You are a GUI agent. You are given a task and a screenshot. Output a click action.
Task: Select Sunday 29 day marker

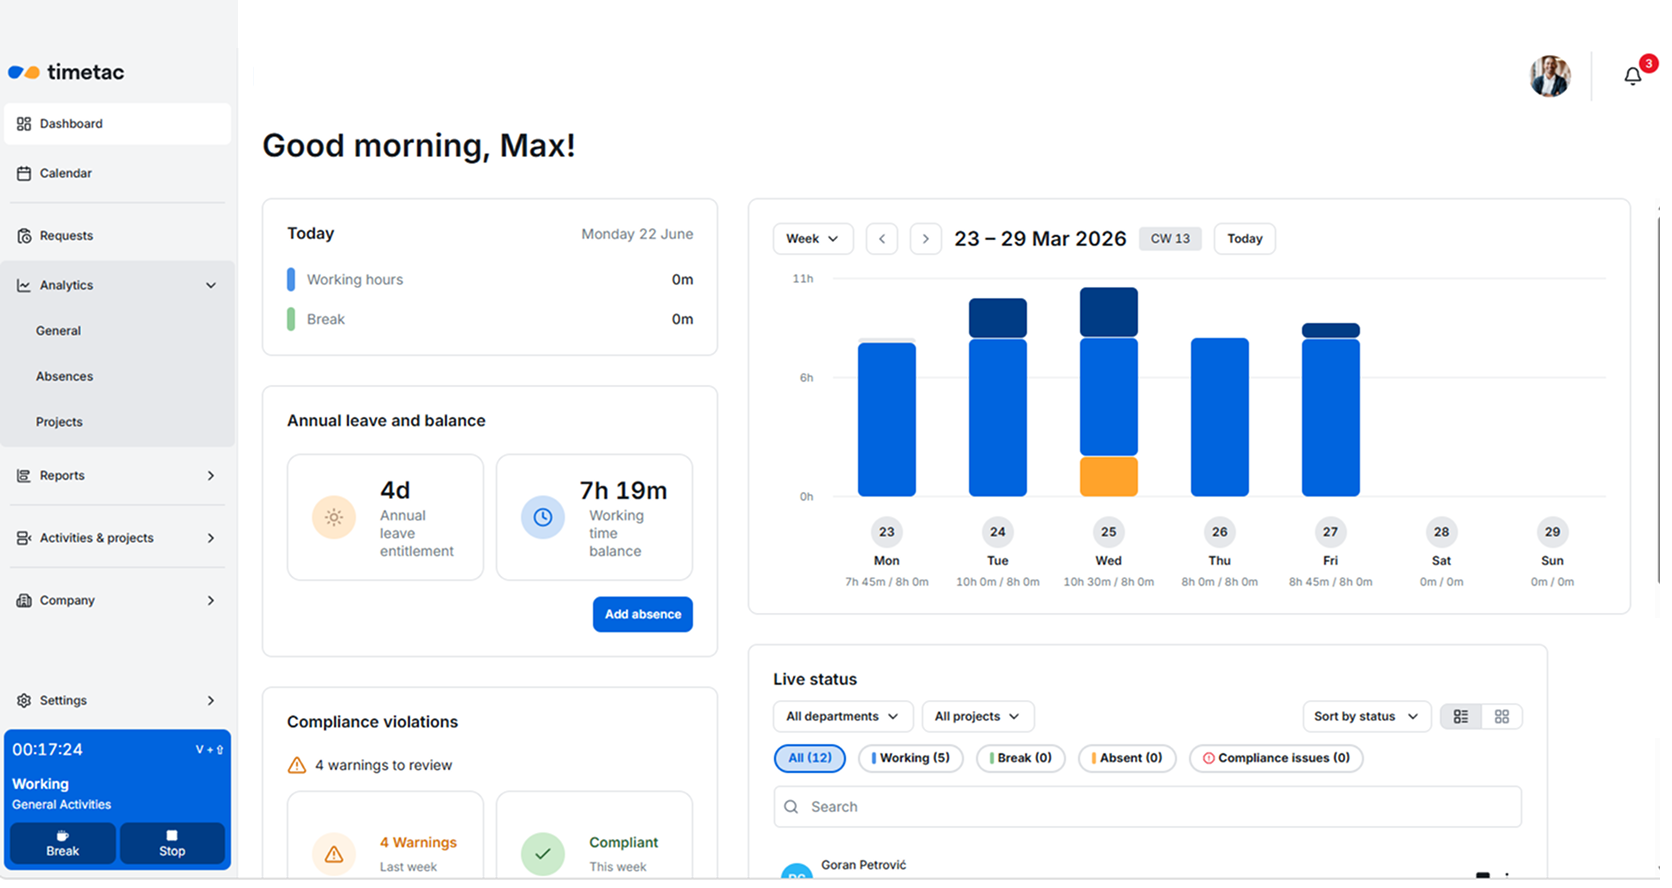pos(1552,532)
